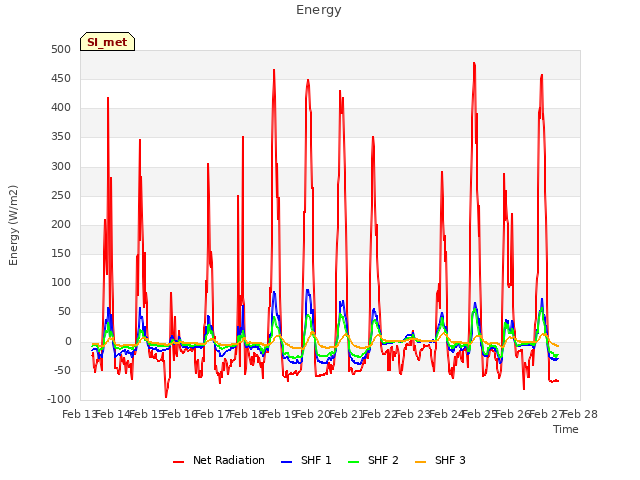Viewport: 640px width, 480px height.
Task: Click the Net Radiation peak after Feb 19
Action: 308,80
